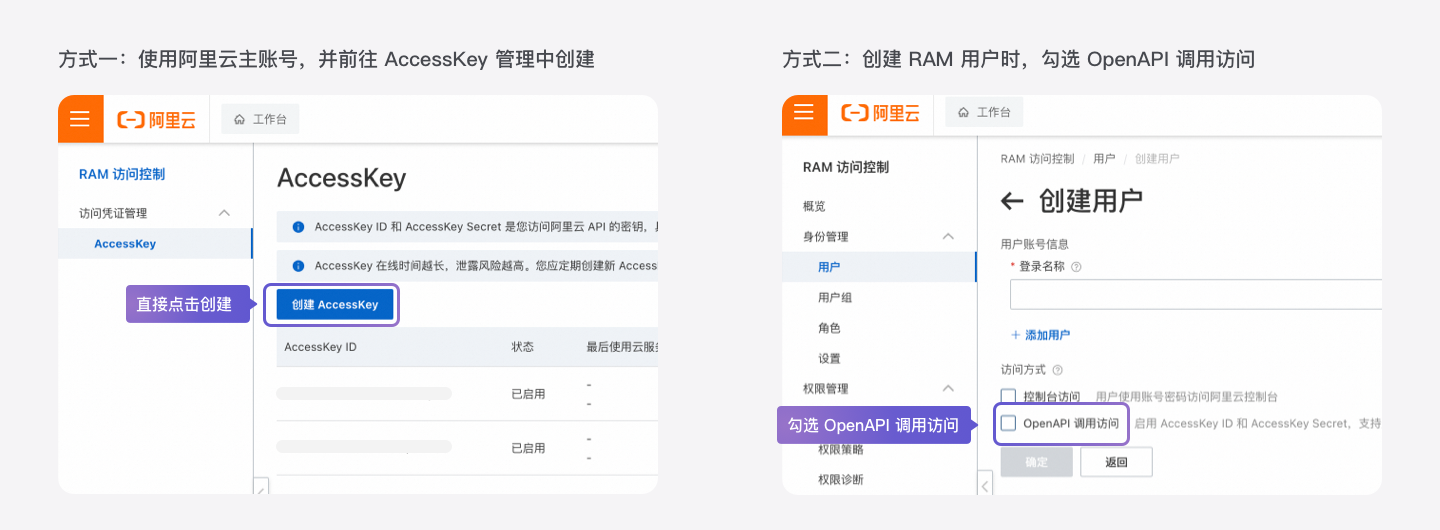Click Alibaba Cloud logo in left panel
The image size is (1440, 530).
(156, 120)
